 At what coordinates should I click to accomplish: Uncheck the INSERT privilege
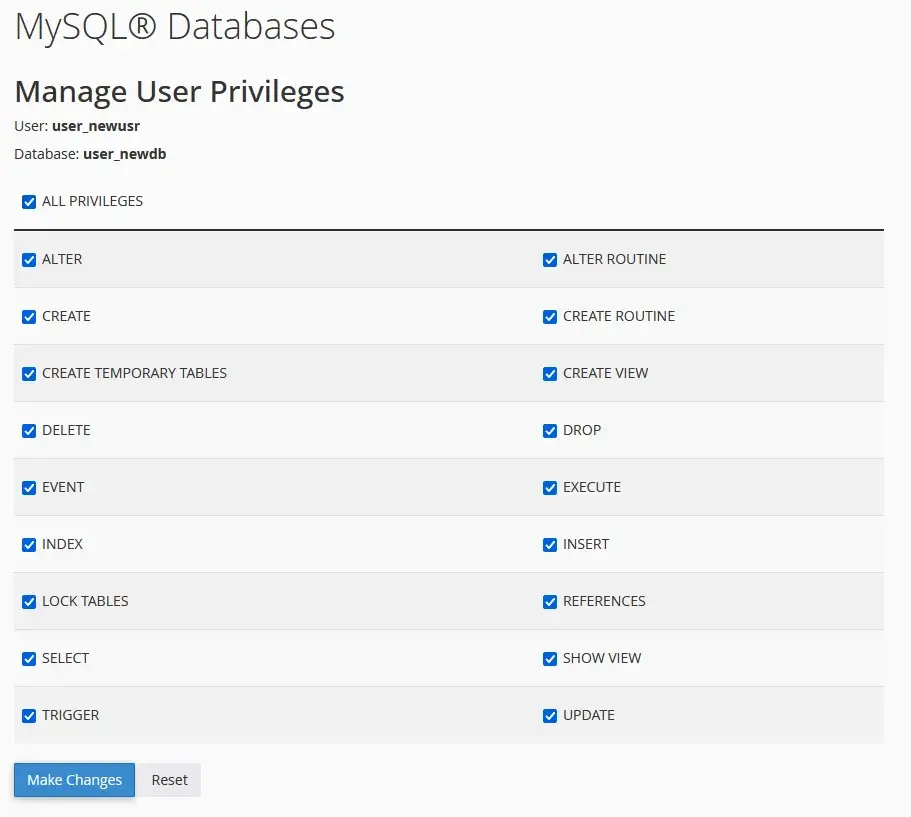tap(549, 544)
